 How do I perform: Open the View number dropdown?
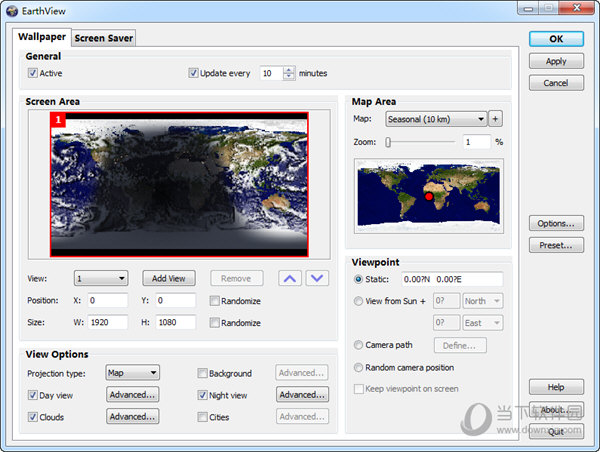[x=101, y=278]
